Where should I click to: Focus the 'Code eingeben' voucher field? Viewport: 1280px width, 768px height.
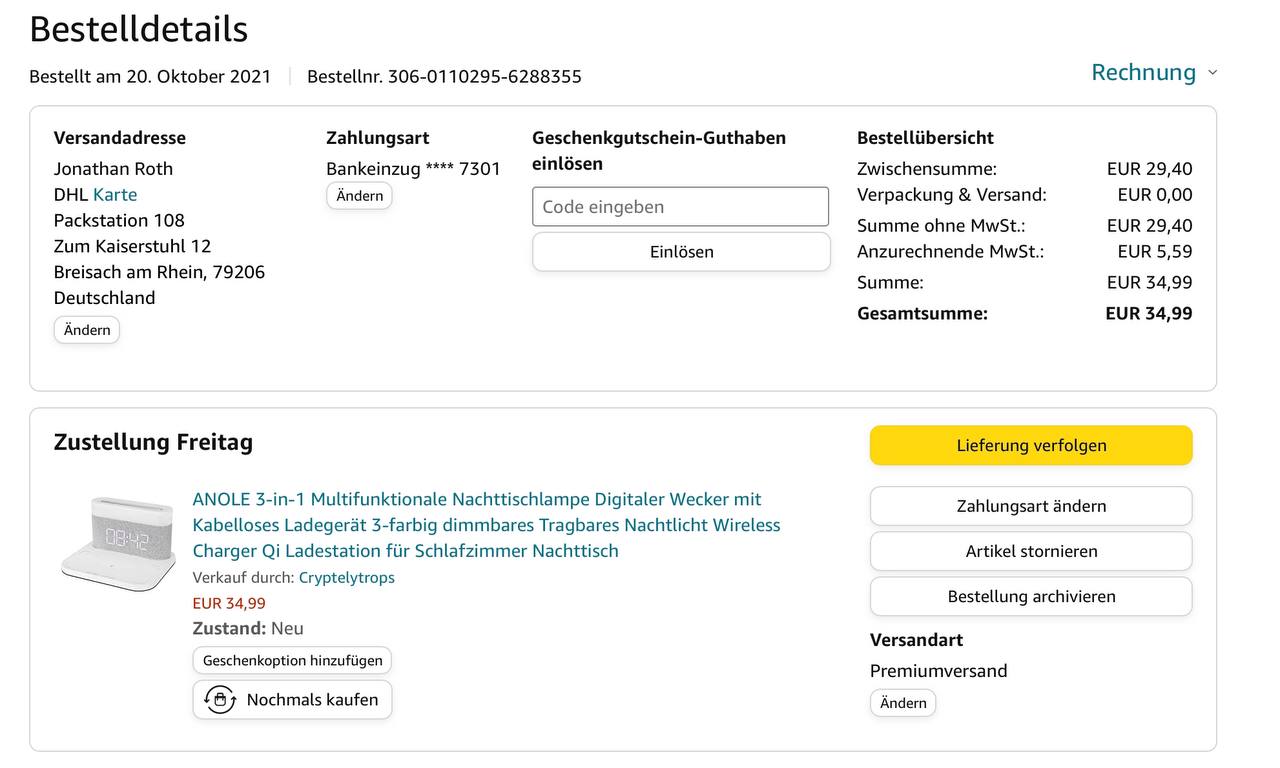680,207
